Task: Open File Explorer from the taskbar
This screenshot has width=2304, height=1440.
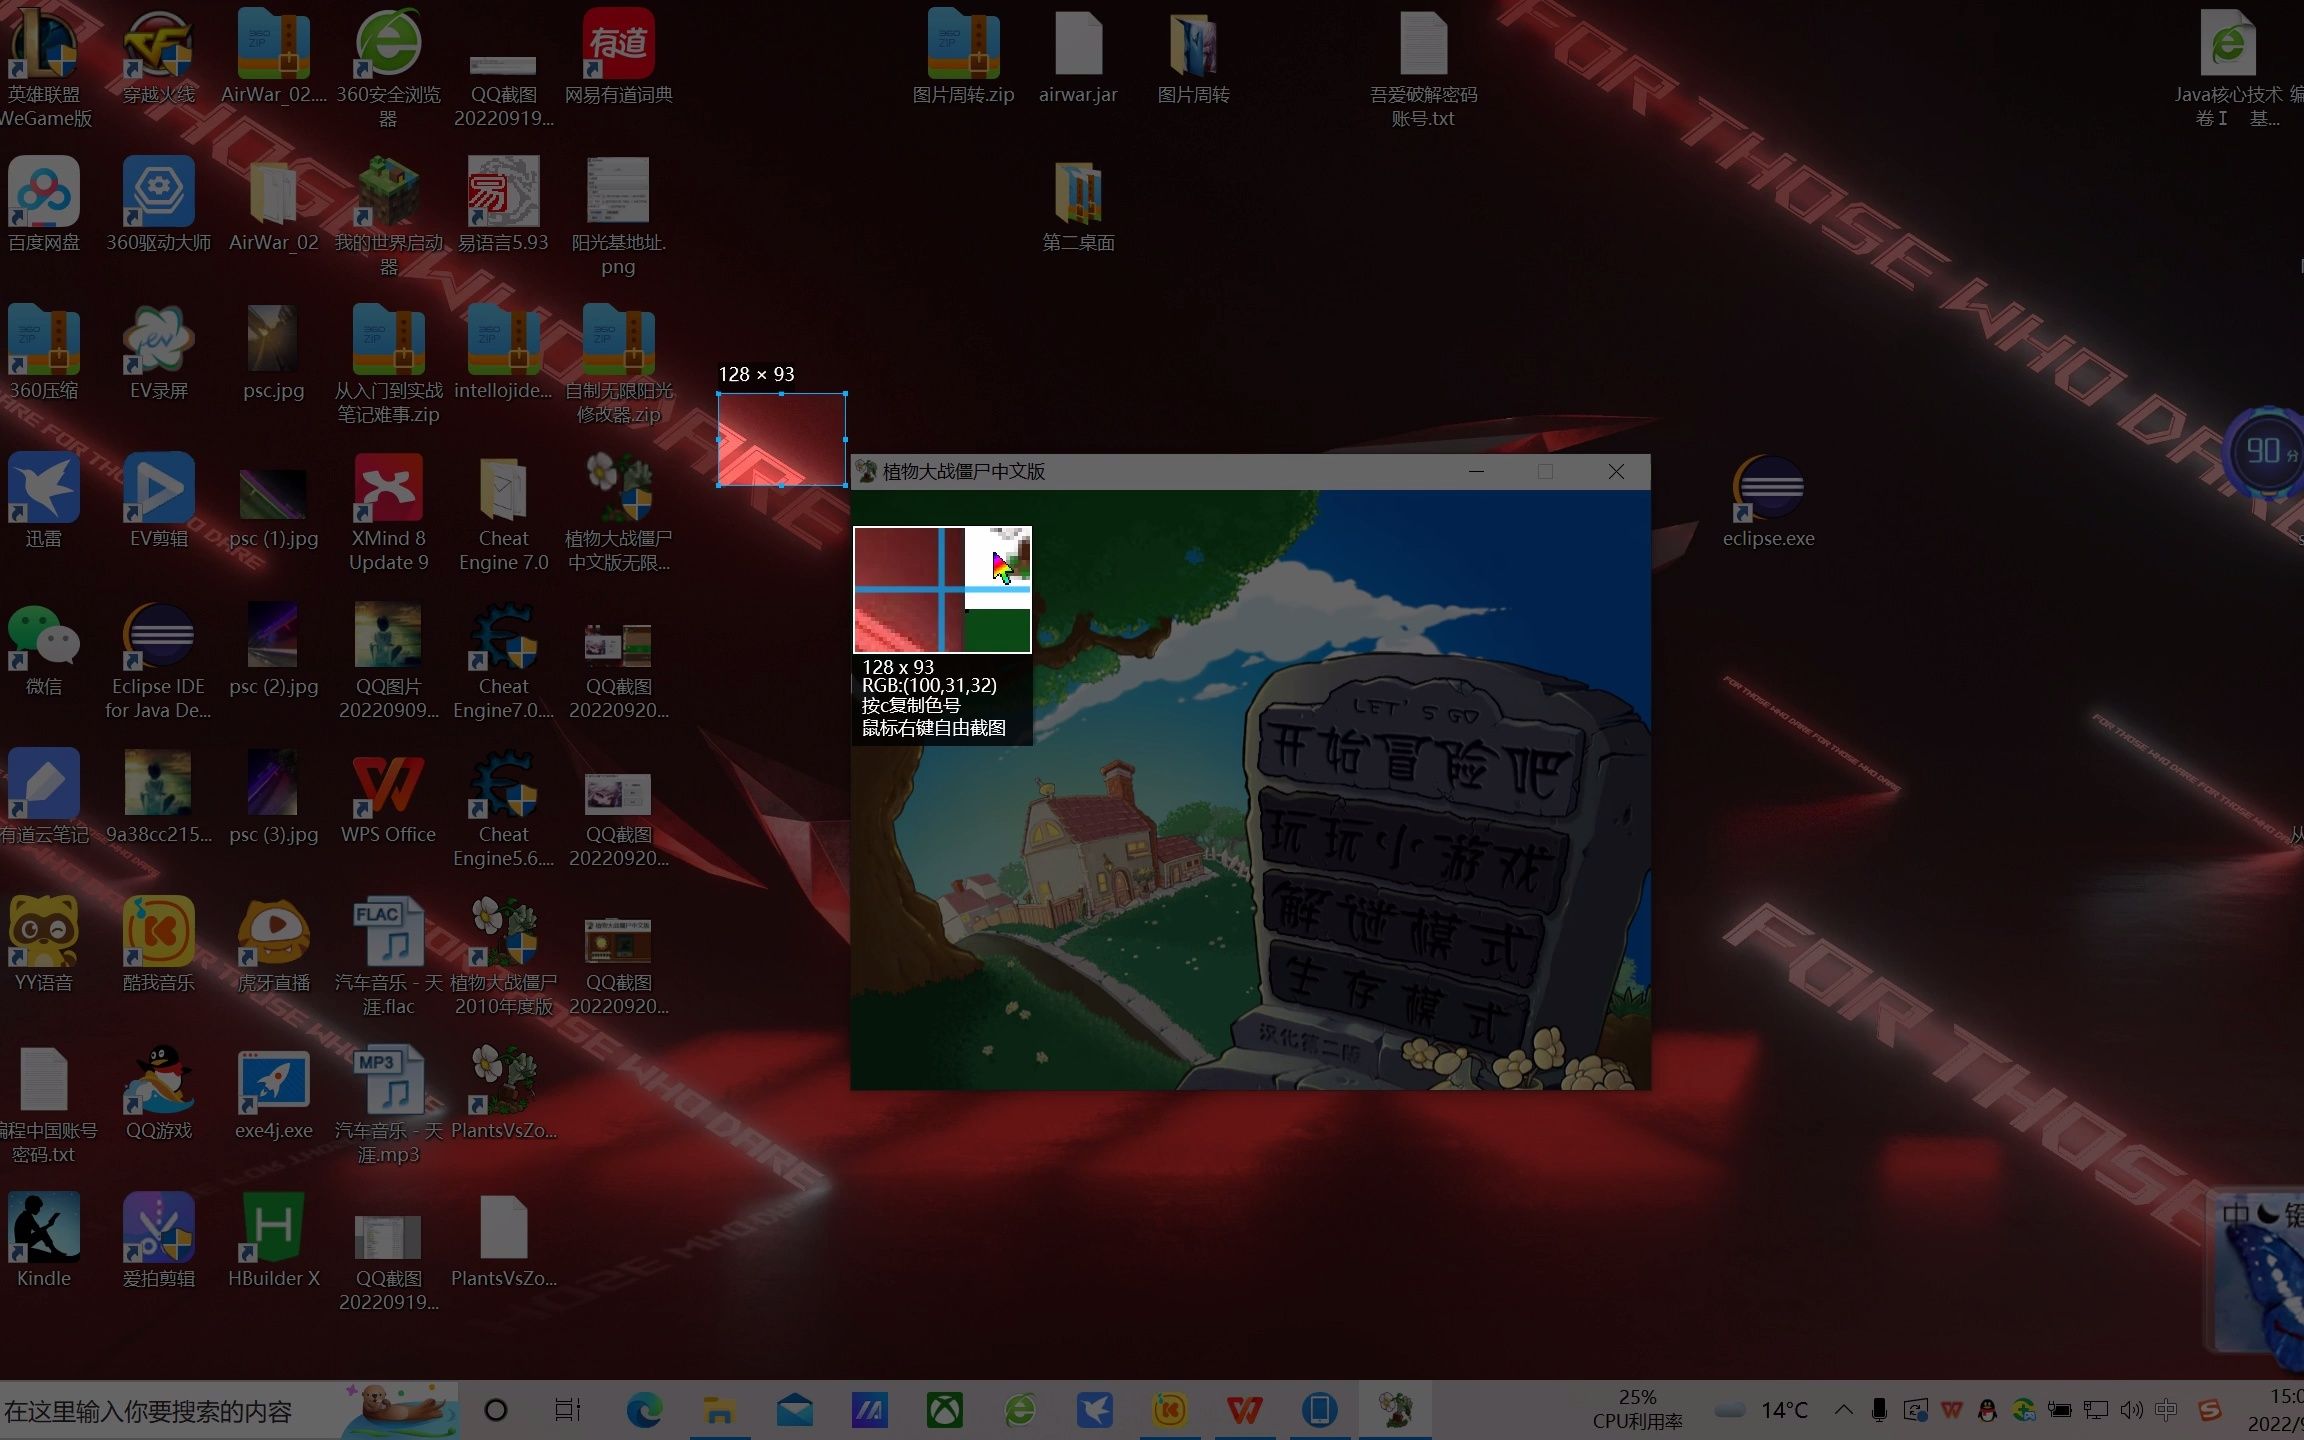Action: click(719, 1411)
